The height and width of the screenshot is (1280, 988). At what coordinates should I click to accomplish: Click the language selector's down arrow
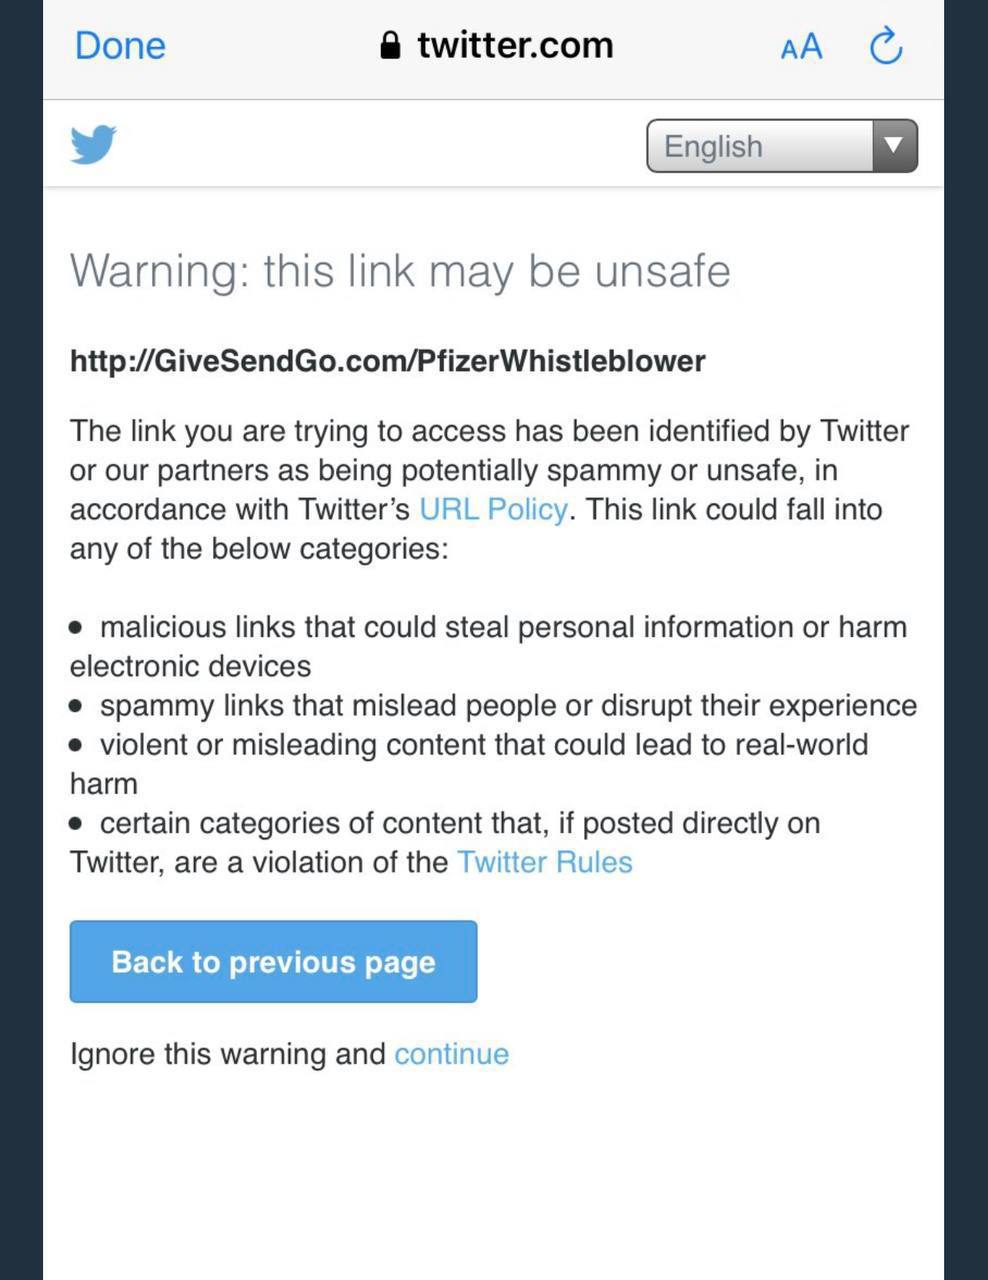click(x=894, y=146)
